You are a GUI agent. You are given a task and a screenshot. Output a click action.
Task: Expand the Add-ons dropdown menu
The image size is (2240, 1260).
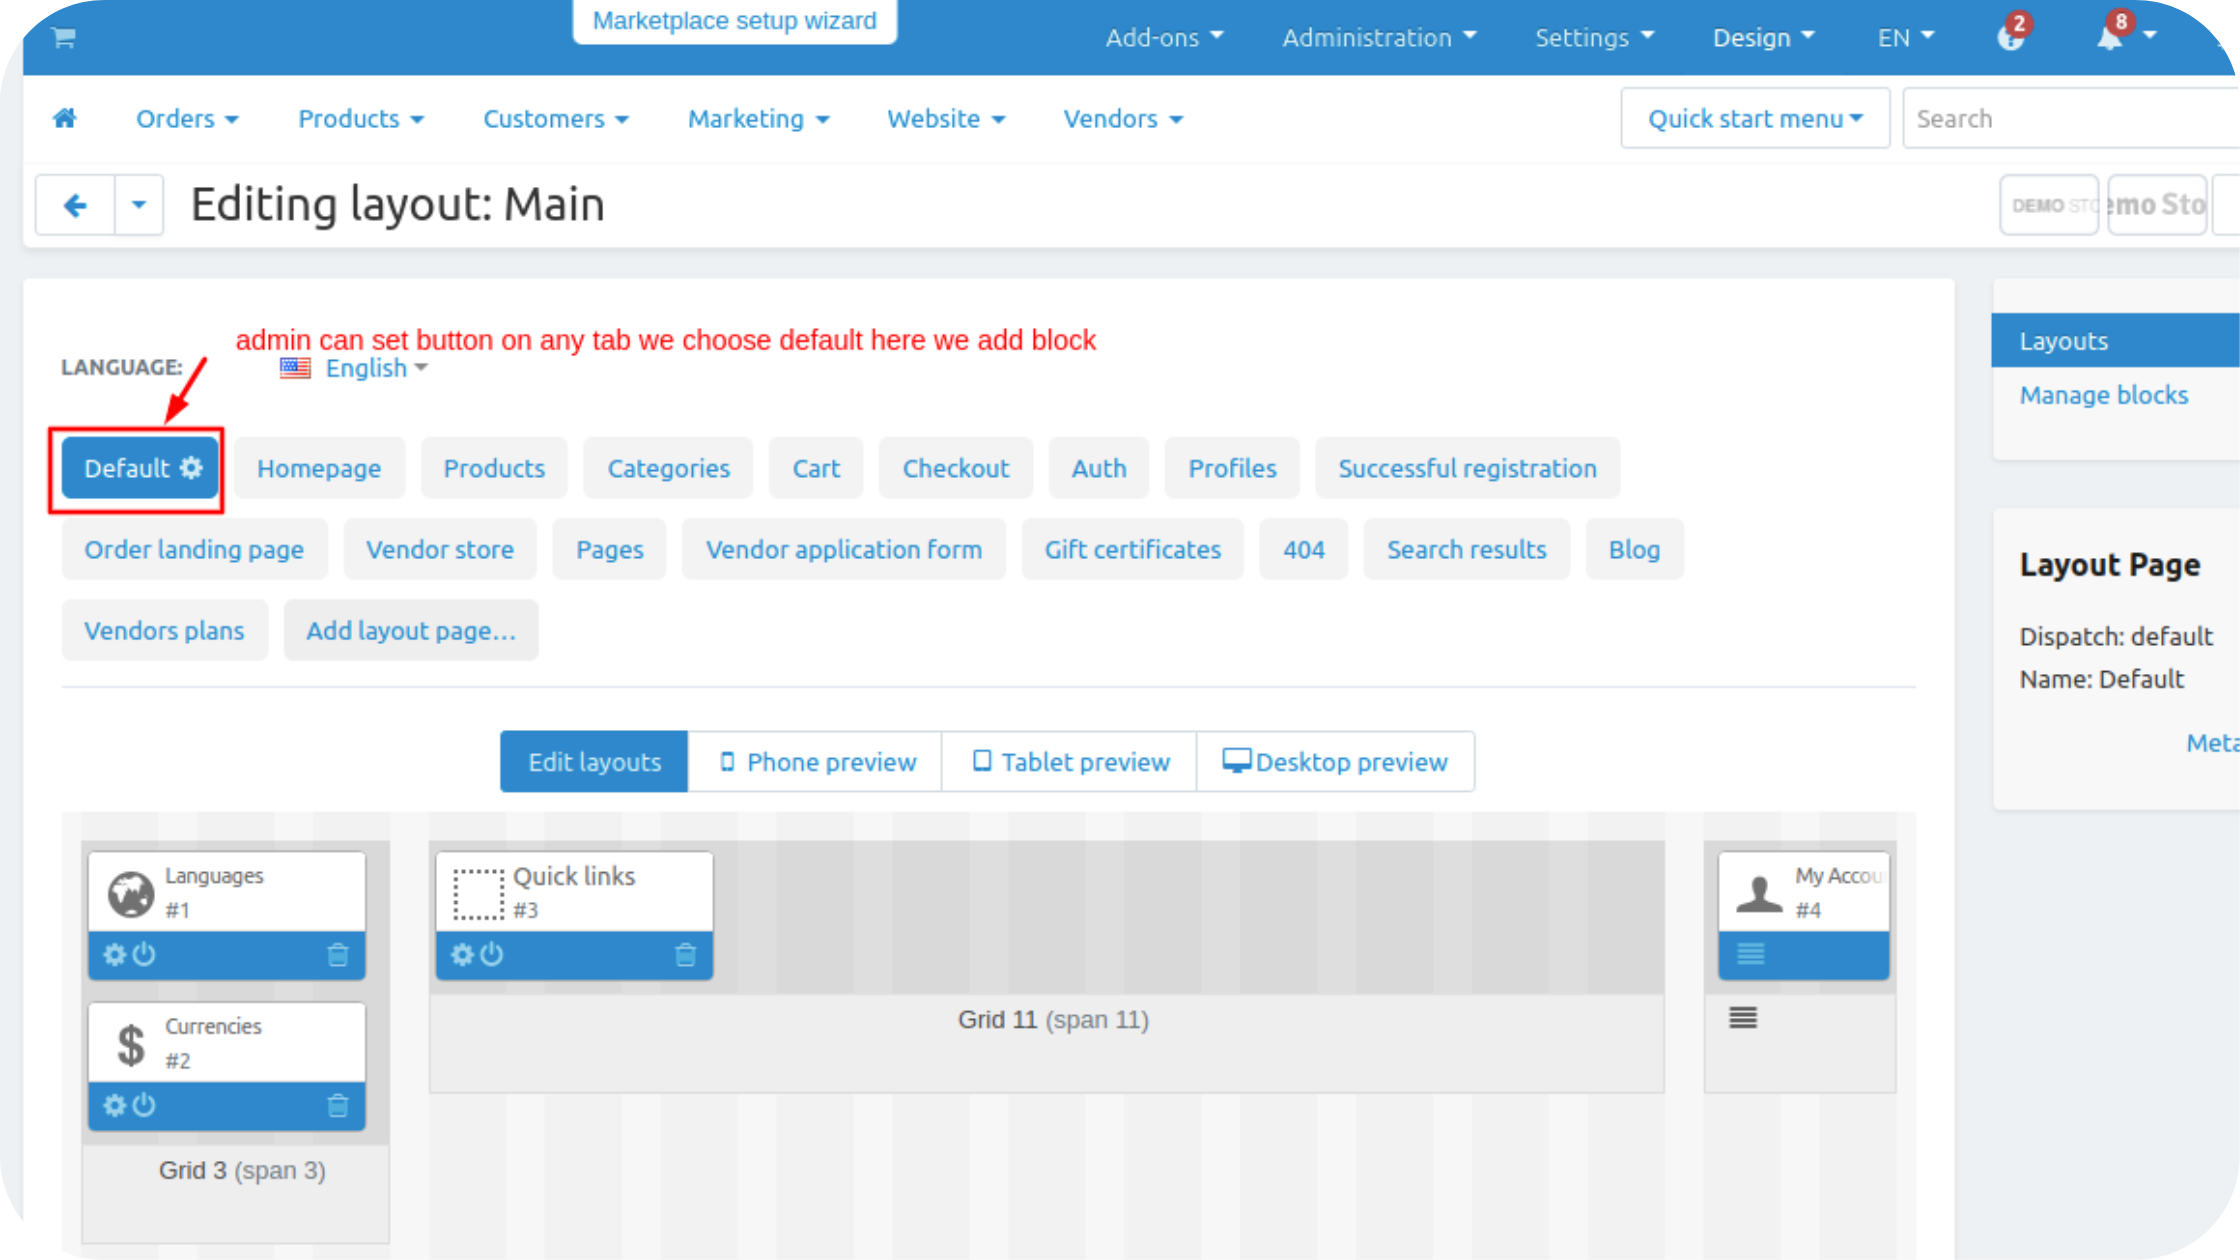pyautogui.click(x=1164, y=38)
